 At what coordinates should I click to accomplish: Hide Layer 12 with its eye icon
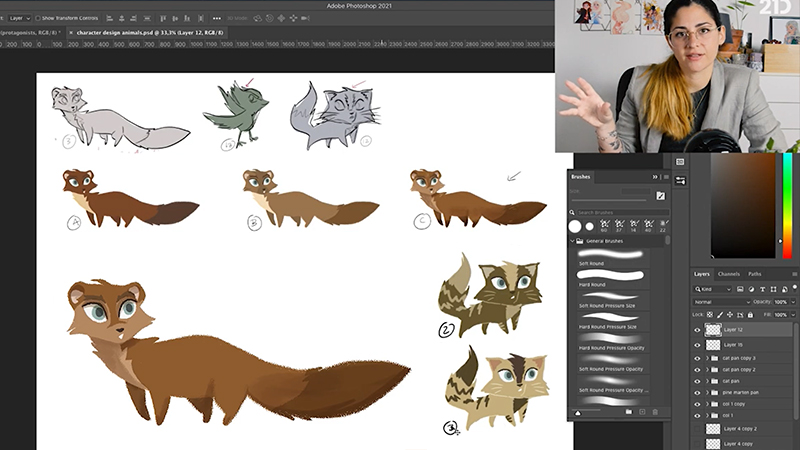point(697,329)
